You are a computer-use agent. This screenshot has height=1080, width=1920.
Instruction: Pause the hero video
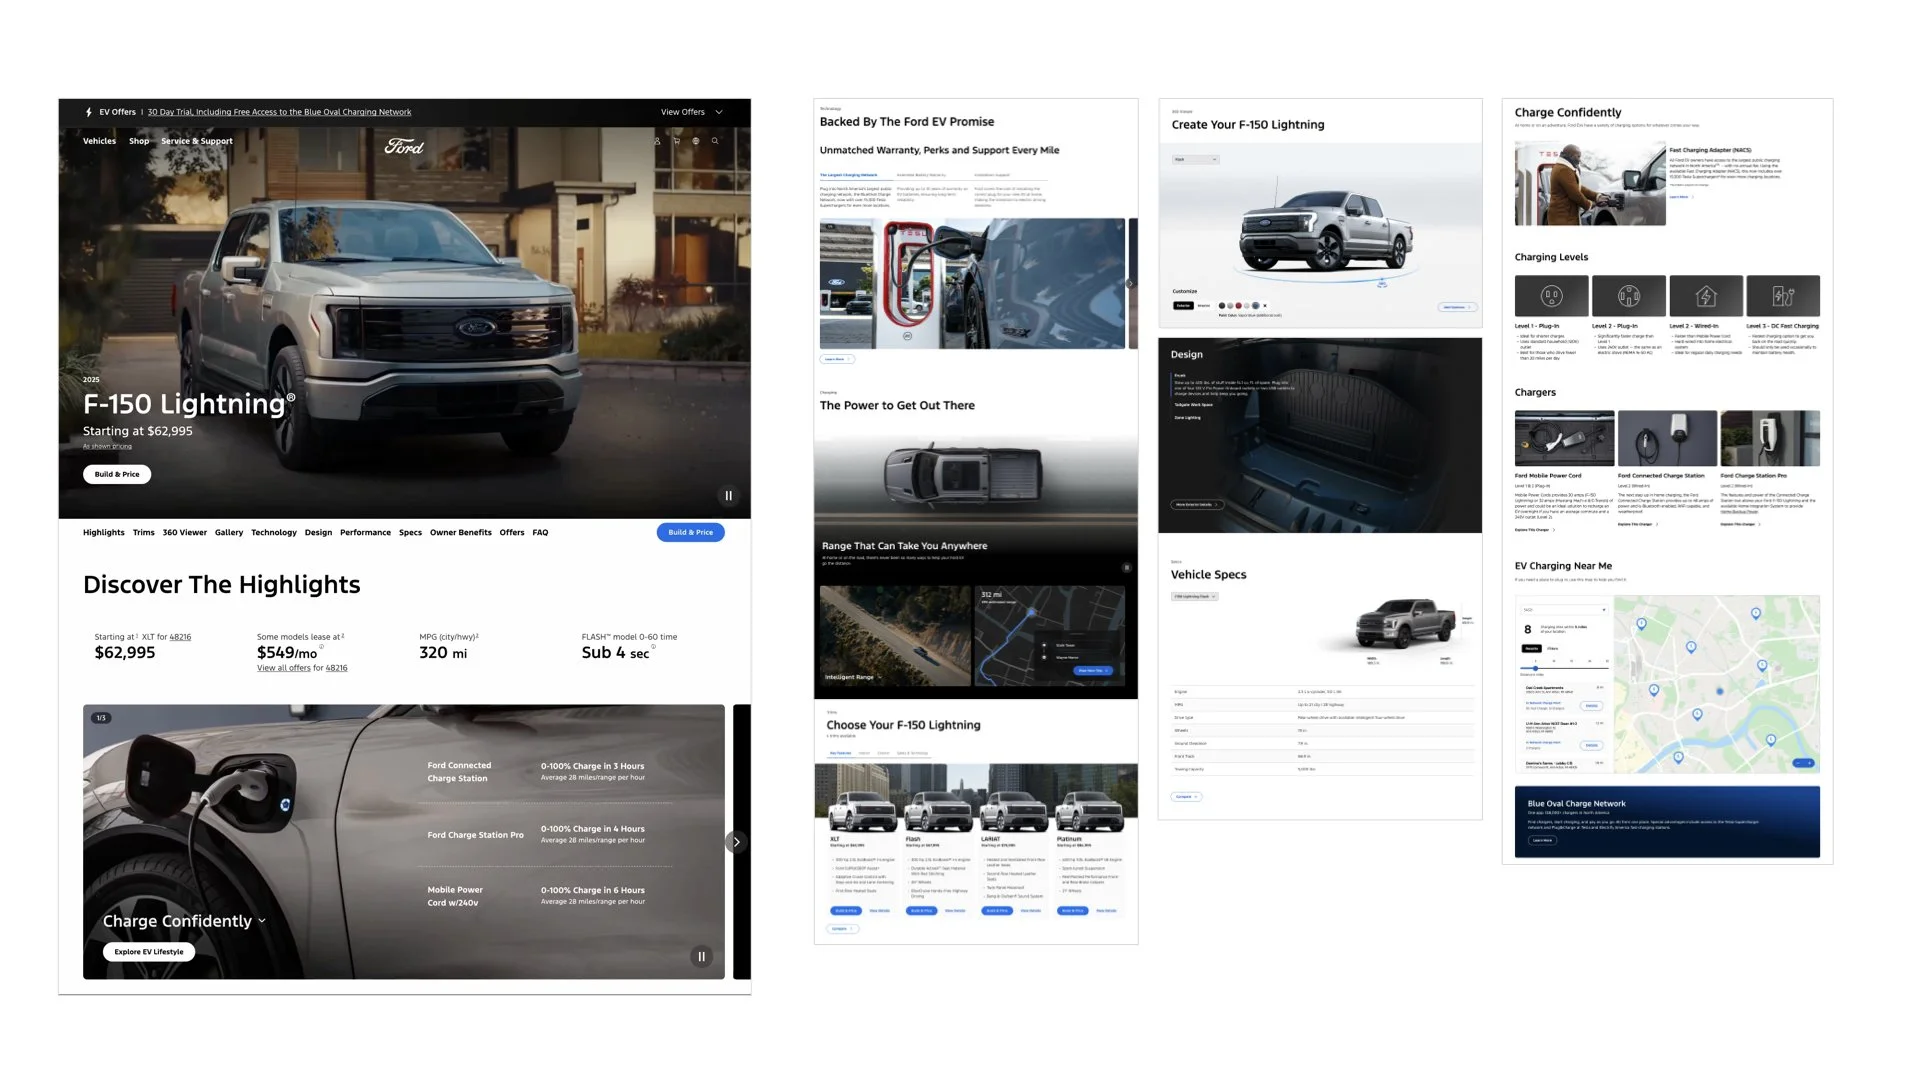728,495
